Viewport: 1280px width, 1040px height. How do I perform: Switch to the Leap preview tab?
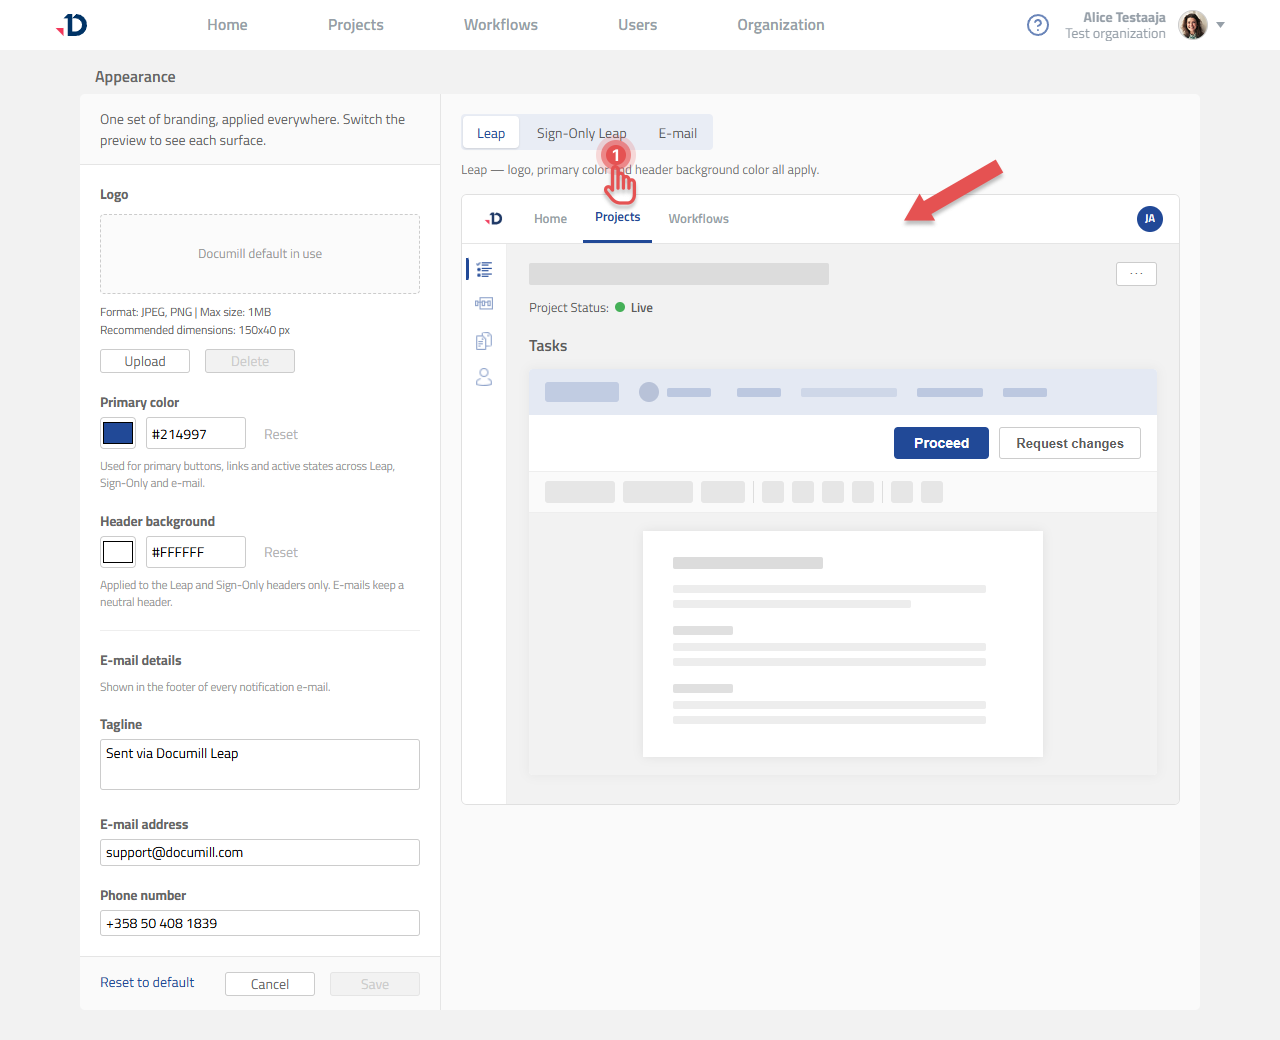[491, 133]
